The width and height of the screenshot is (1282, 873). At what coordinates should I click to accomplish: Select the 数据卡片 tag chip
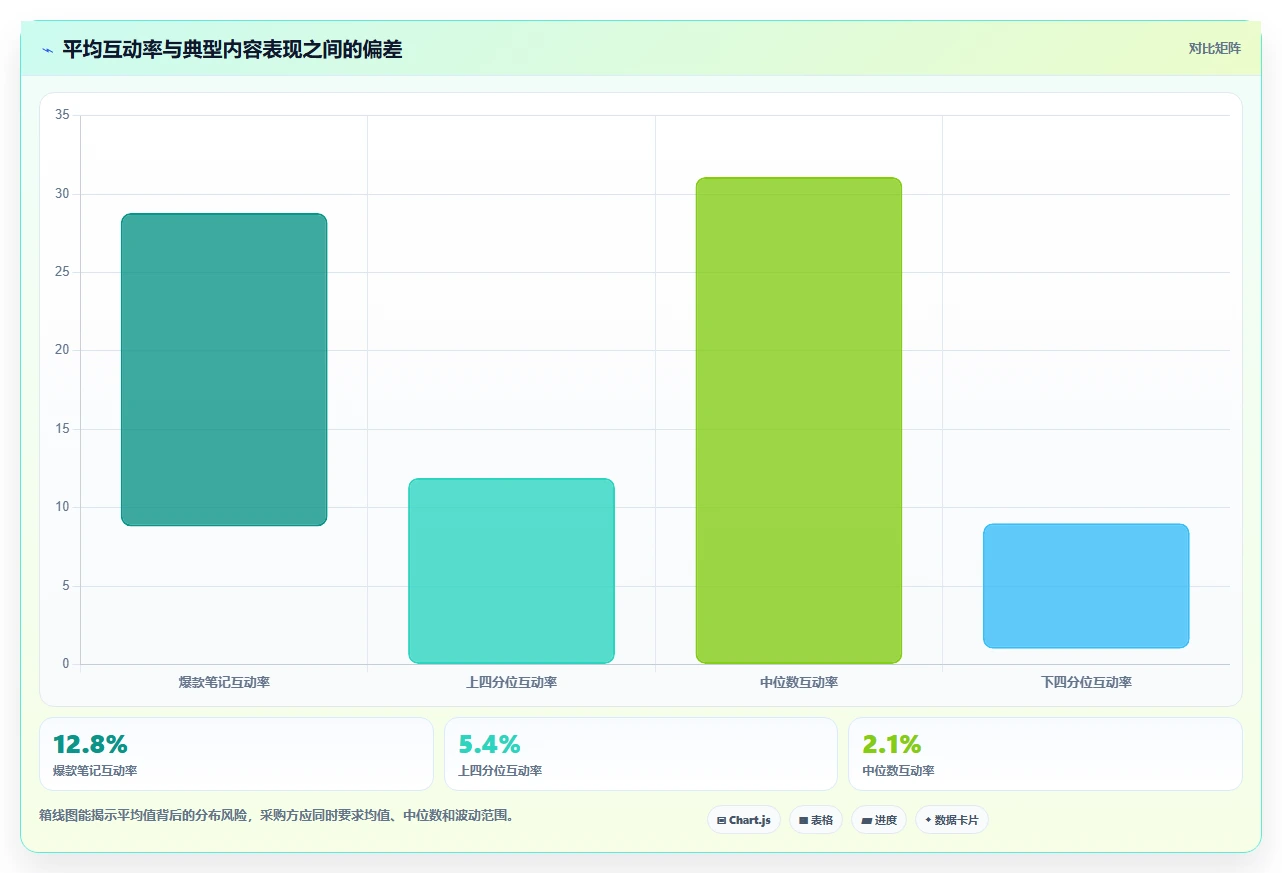(x=952, y=820)
